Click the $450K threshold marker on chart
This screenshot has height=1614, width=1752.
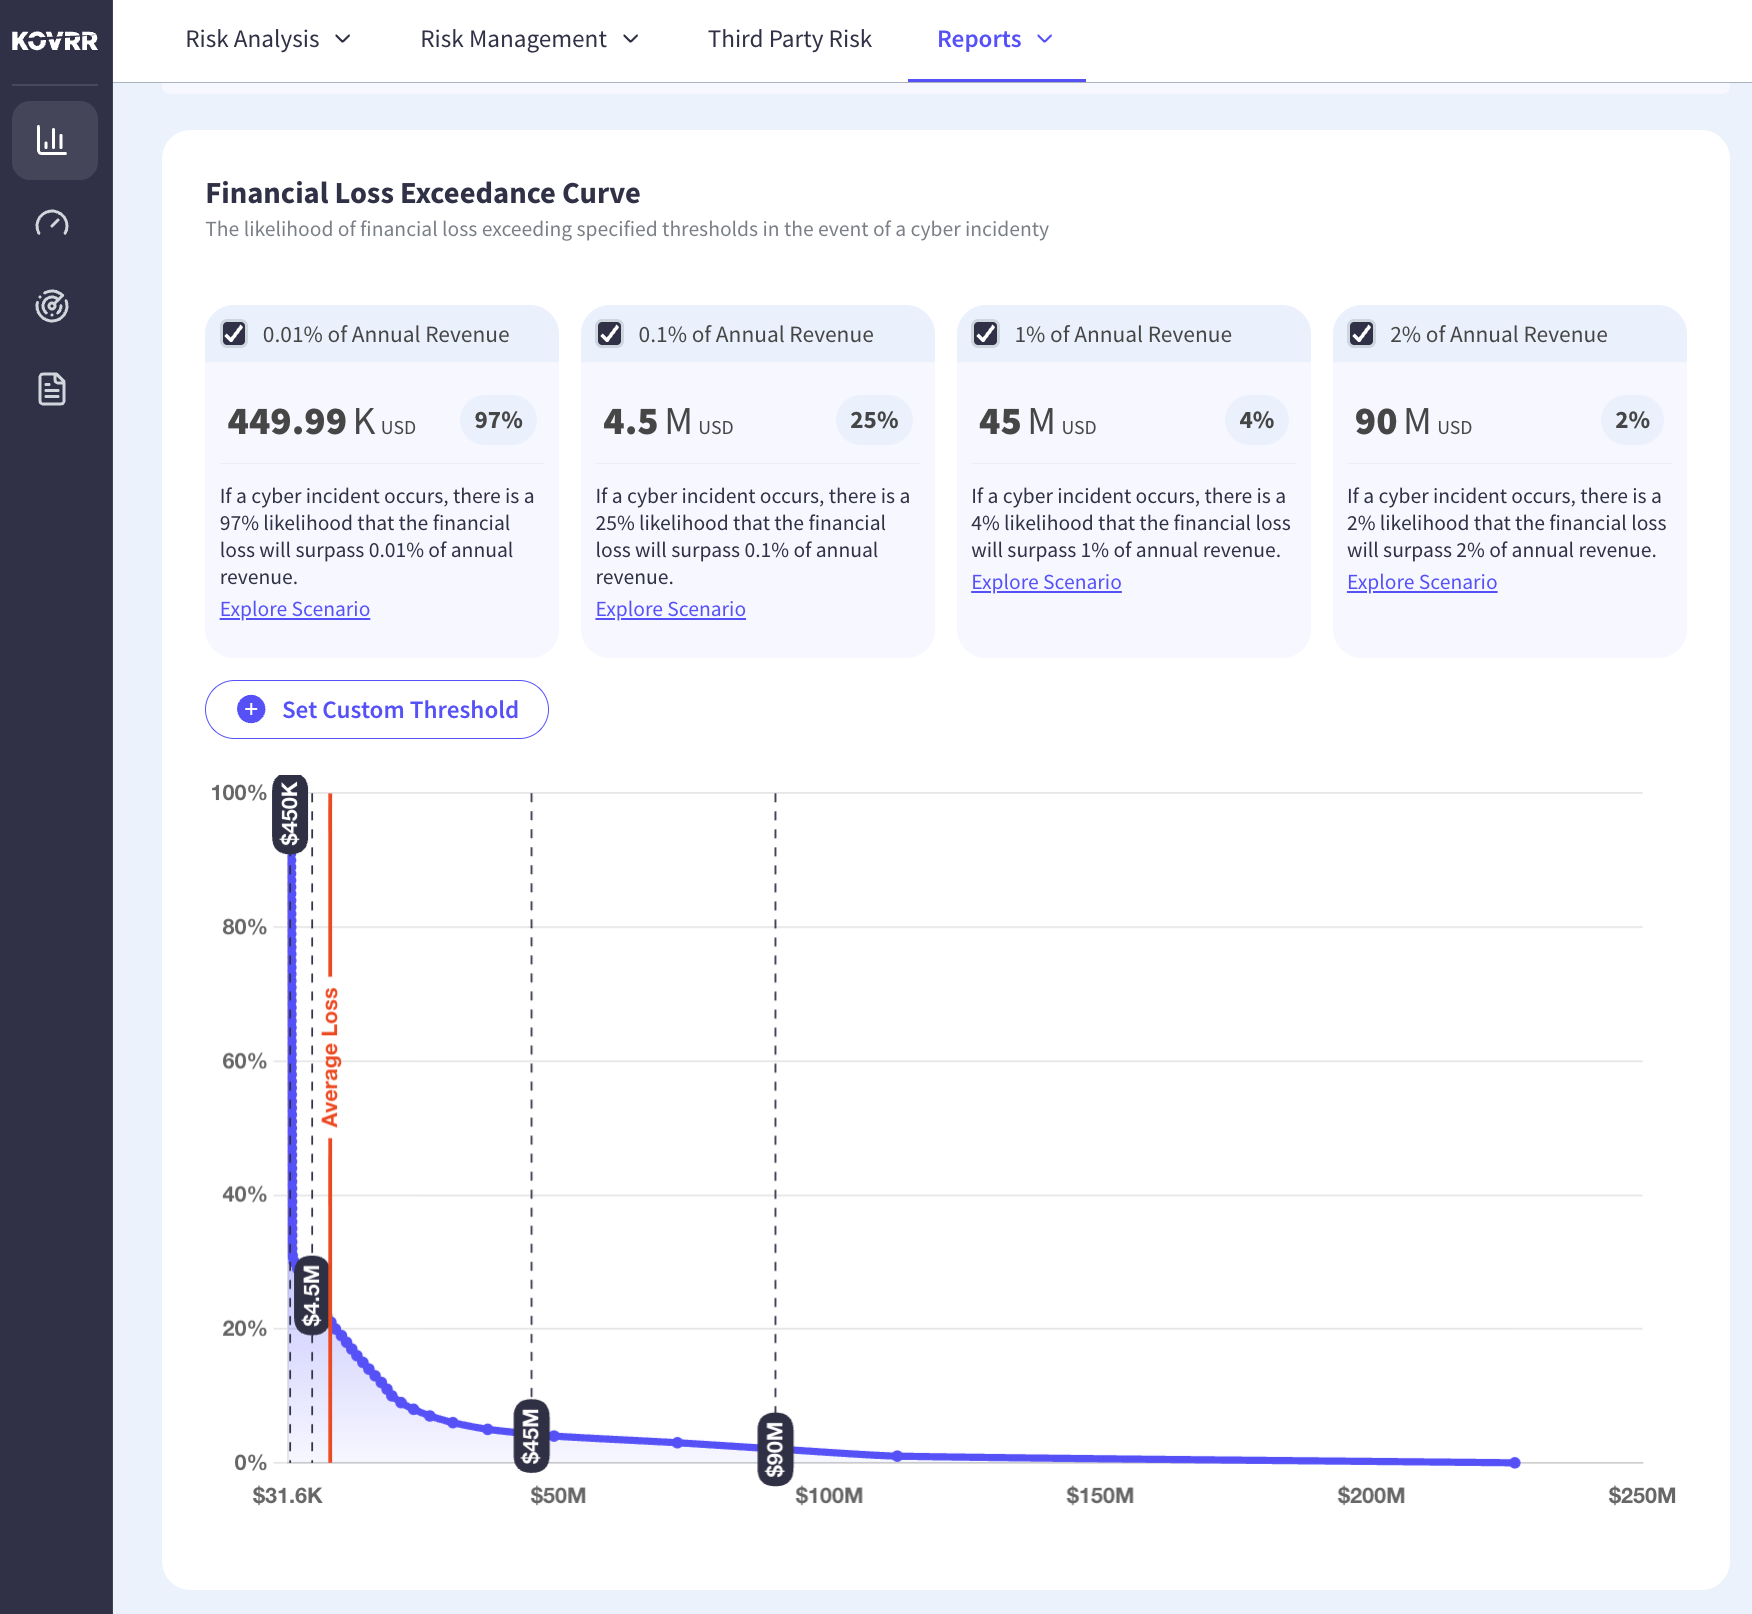pyautogui.click(x=290, y=814)
